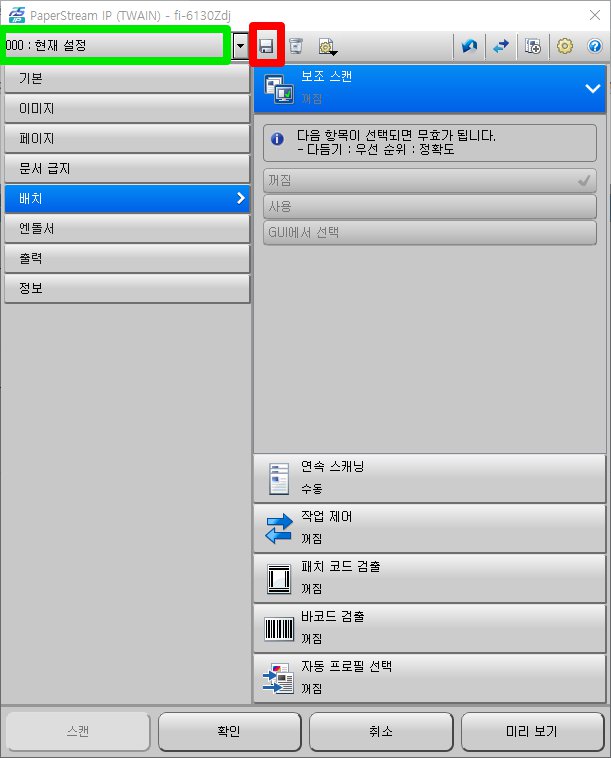Image resolution: width=611 pixels, height=758 pixels.
Task: Open the 엔돌서 category
Action: click(127, 229)
